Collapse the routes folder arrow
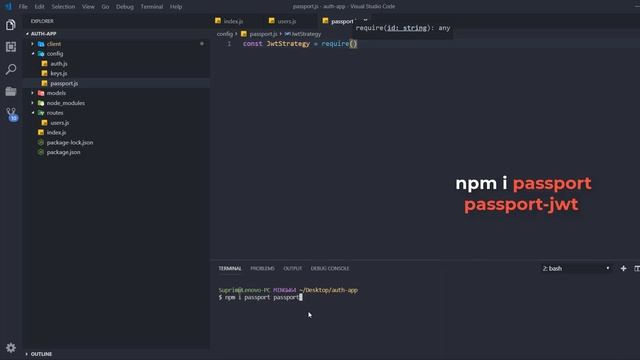 33,113
